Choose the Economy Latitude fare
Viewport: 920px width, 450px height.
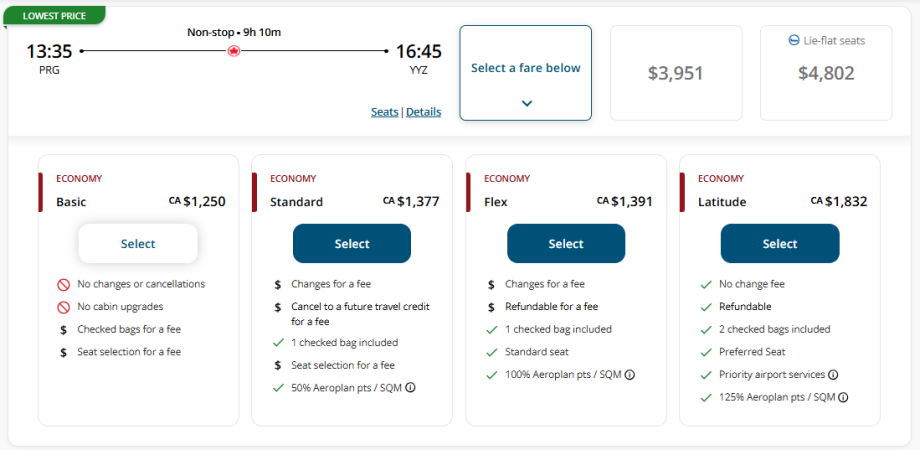tap(780, 244)
